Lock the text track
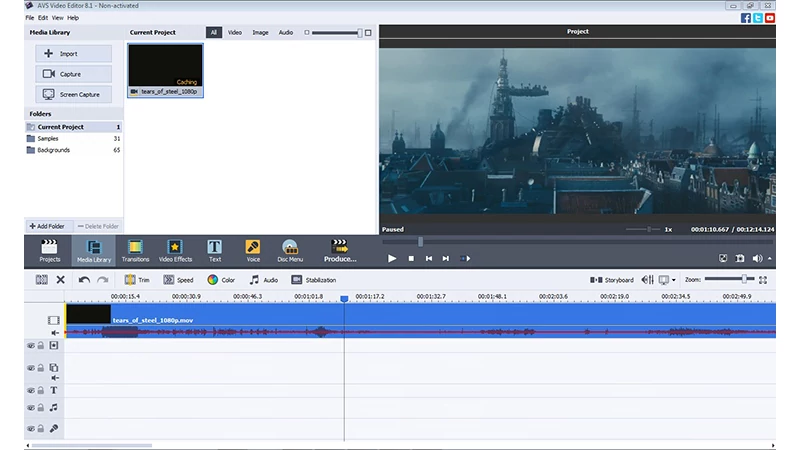The width and height of the screenshot is (800, 450). pyautogui.click(x=41, y=390)
